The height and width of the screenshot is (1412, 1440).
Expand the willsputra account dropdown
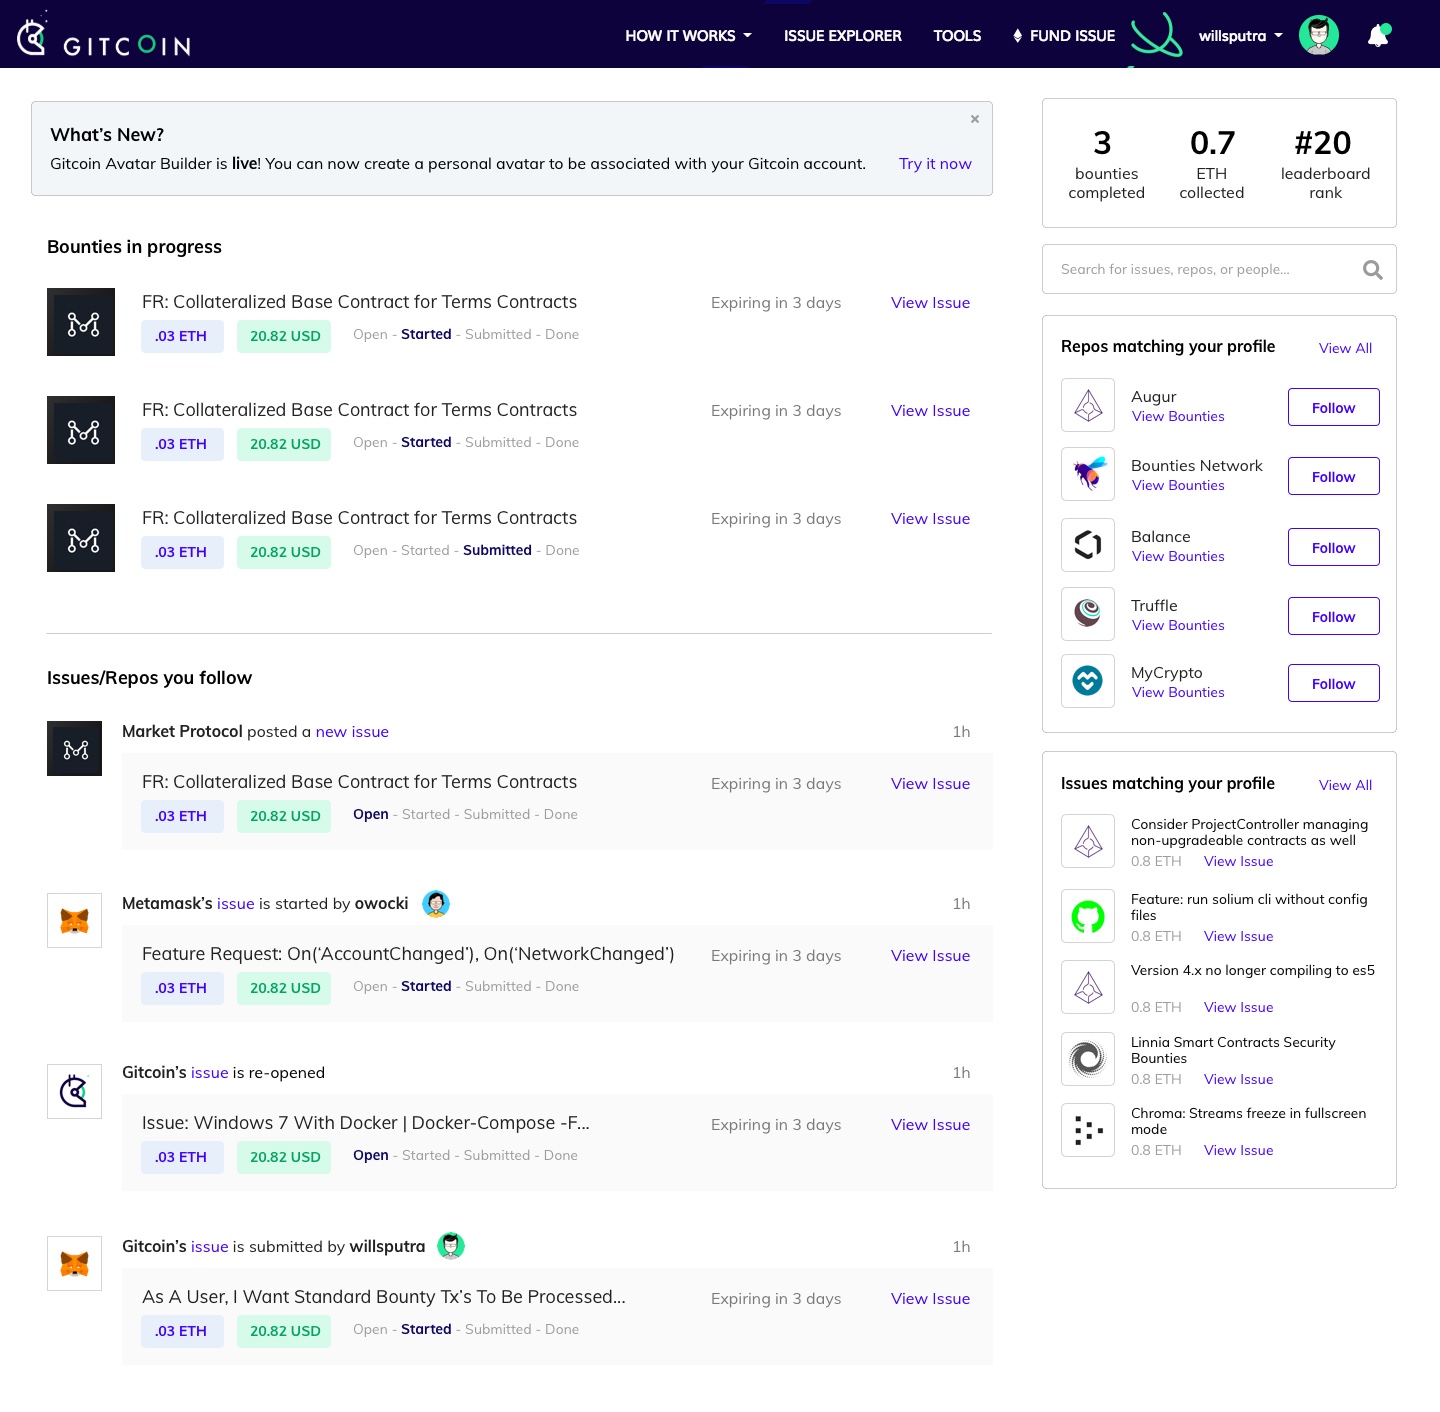click(1240, 35)
